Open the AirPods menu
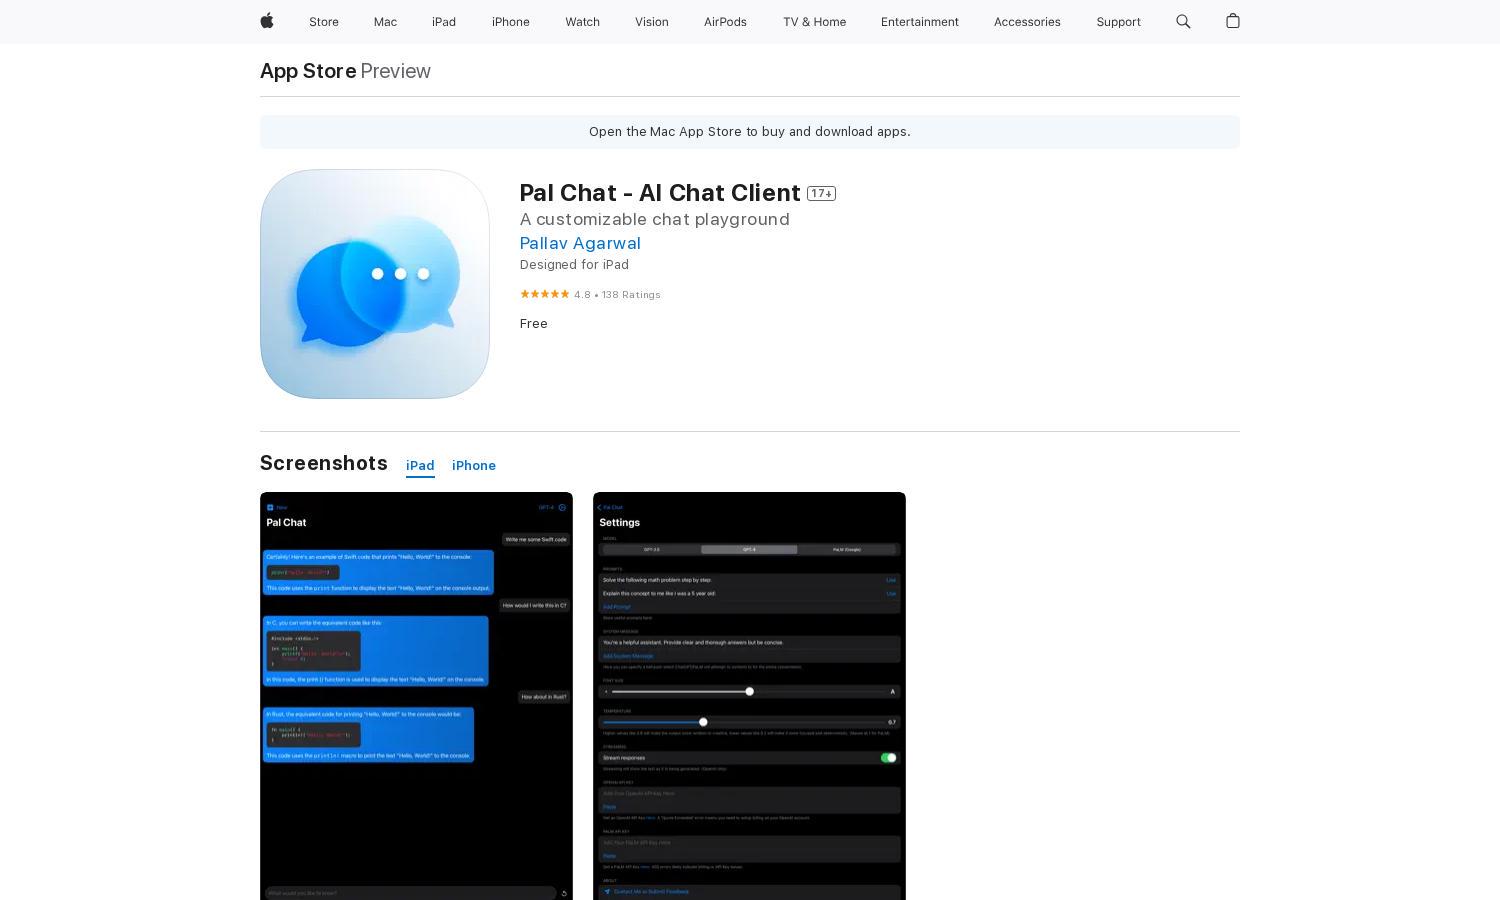1500x900 pixels. coord(725,22)
